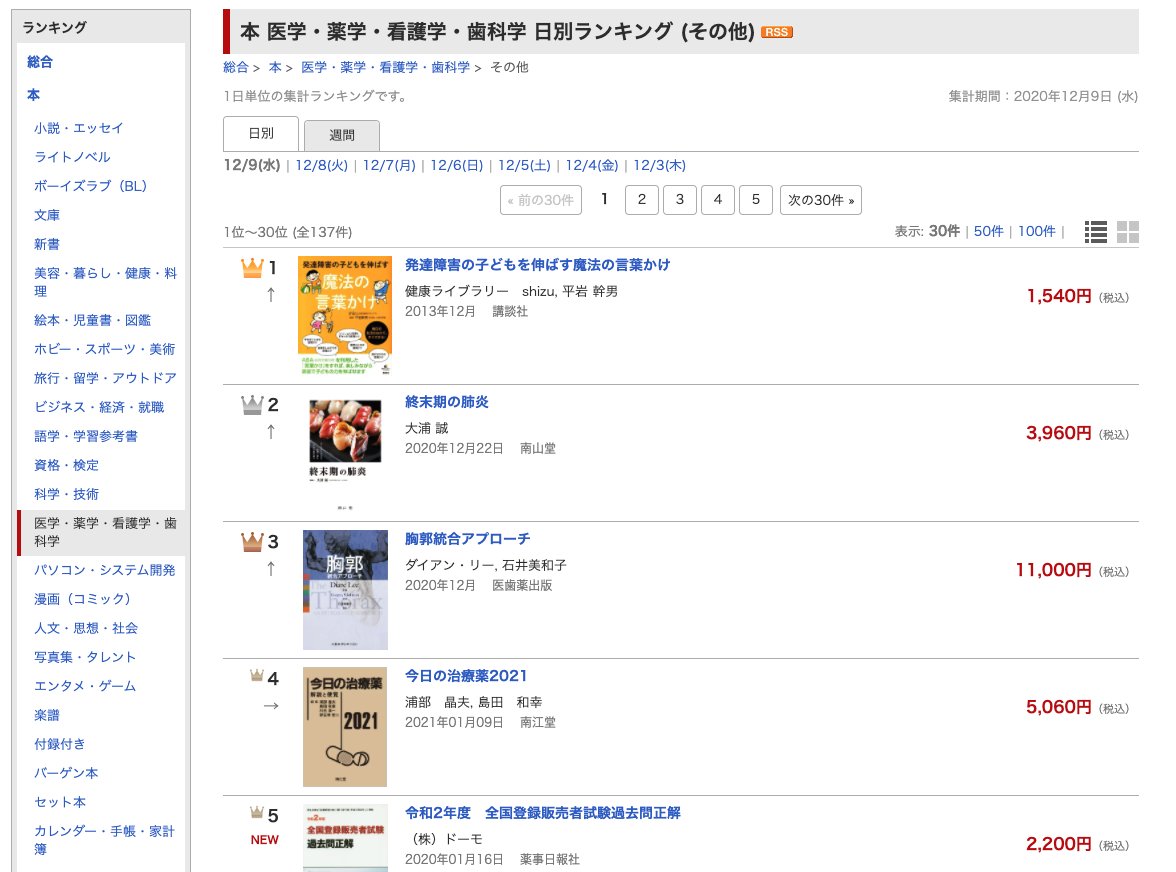The width and height of the screenshot is (1176, 872).
Task: Click 次の30件 next page button
Action: 820,199
